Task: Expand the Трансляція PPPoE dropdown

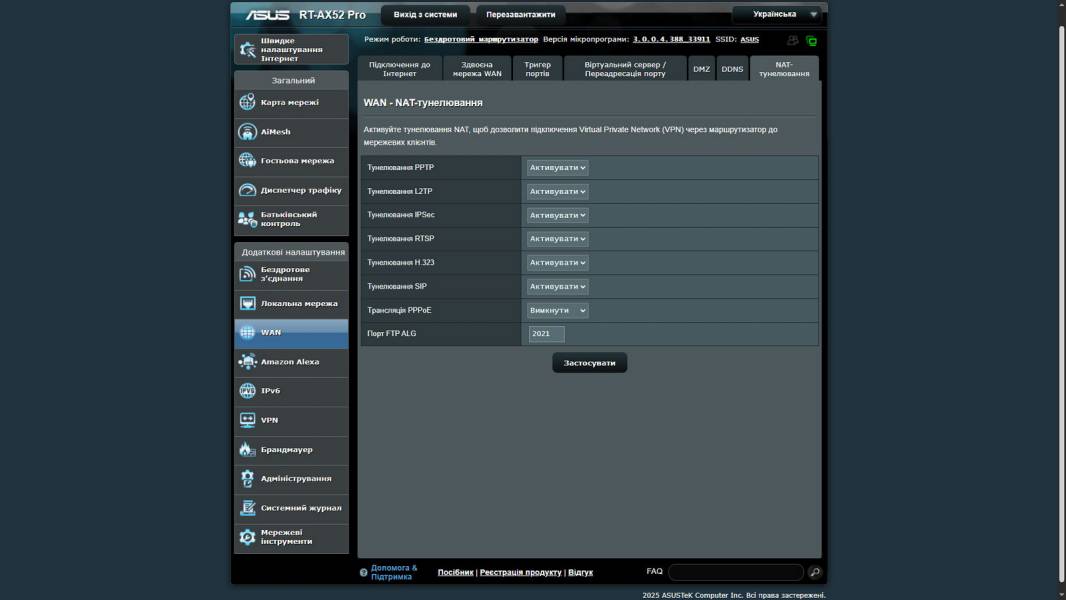Action: click(x=558, y=311)
